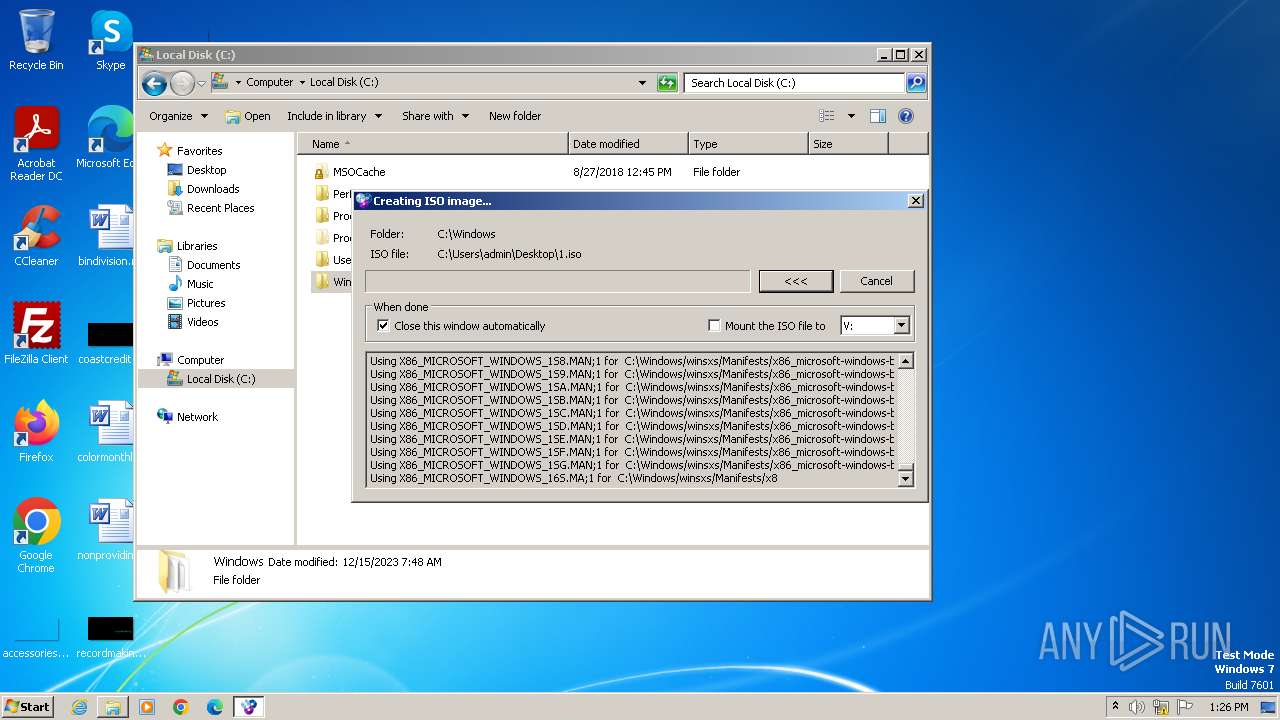Image resolution: width=1280 pixels, height=720 pixels.
Task: Expand Computer breadcrumb arrow
Action: click(x=302, y=83)
